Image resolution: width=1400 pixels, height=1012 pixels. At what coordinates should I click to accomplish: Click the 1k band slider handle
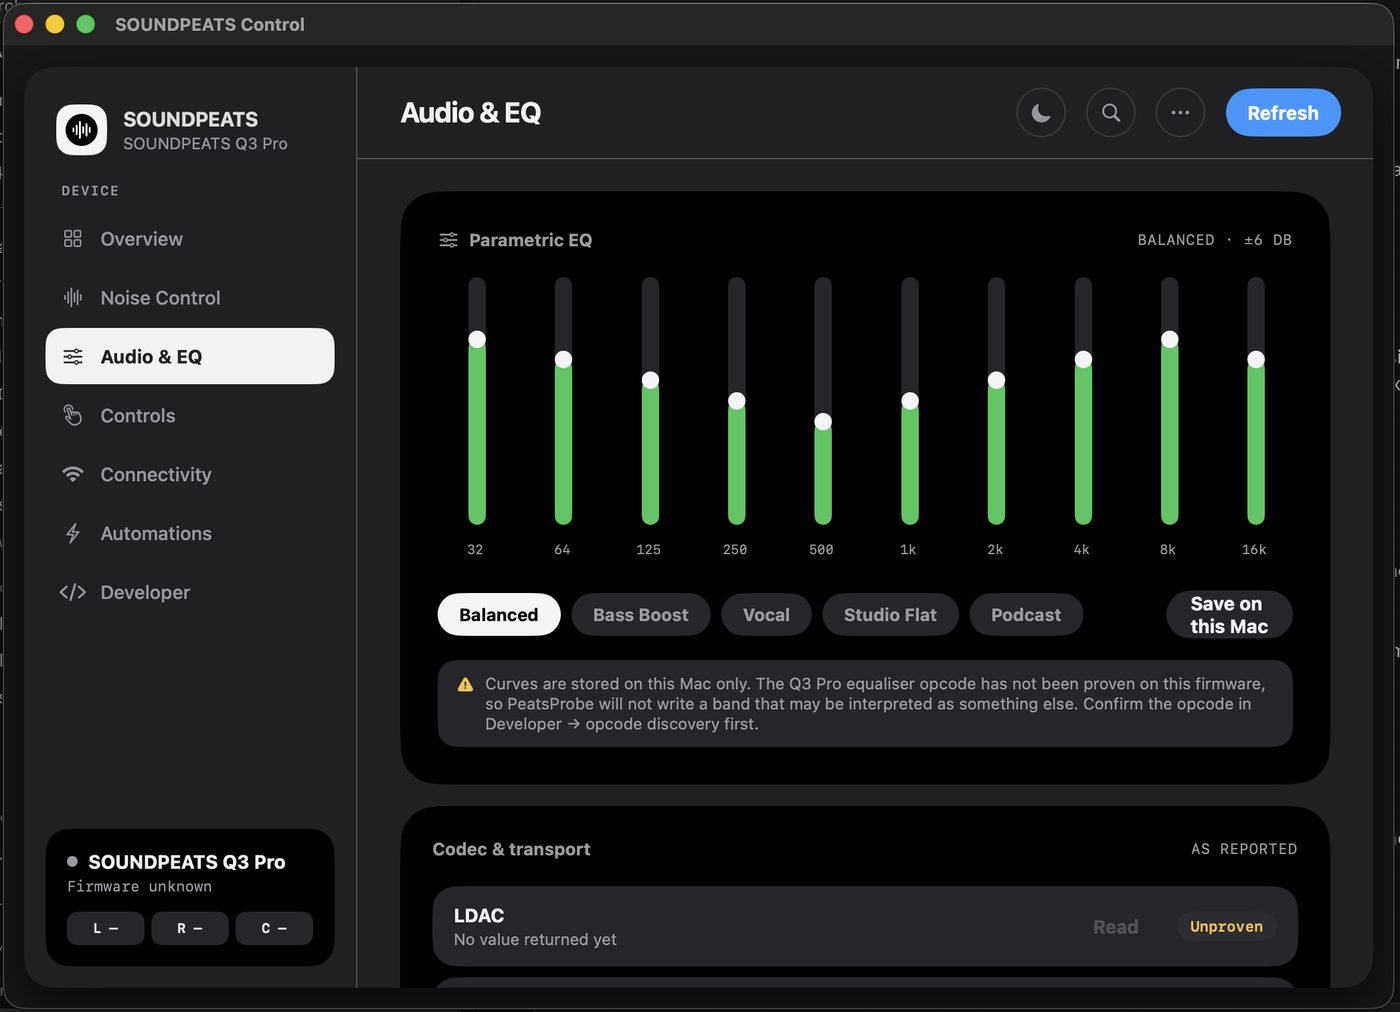910,401
